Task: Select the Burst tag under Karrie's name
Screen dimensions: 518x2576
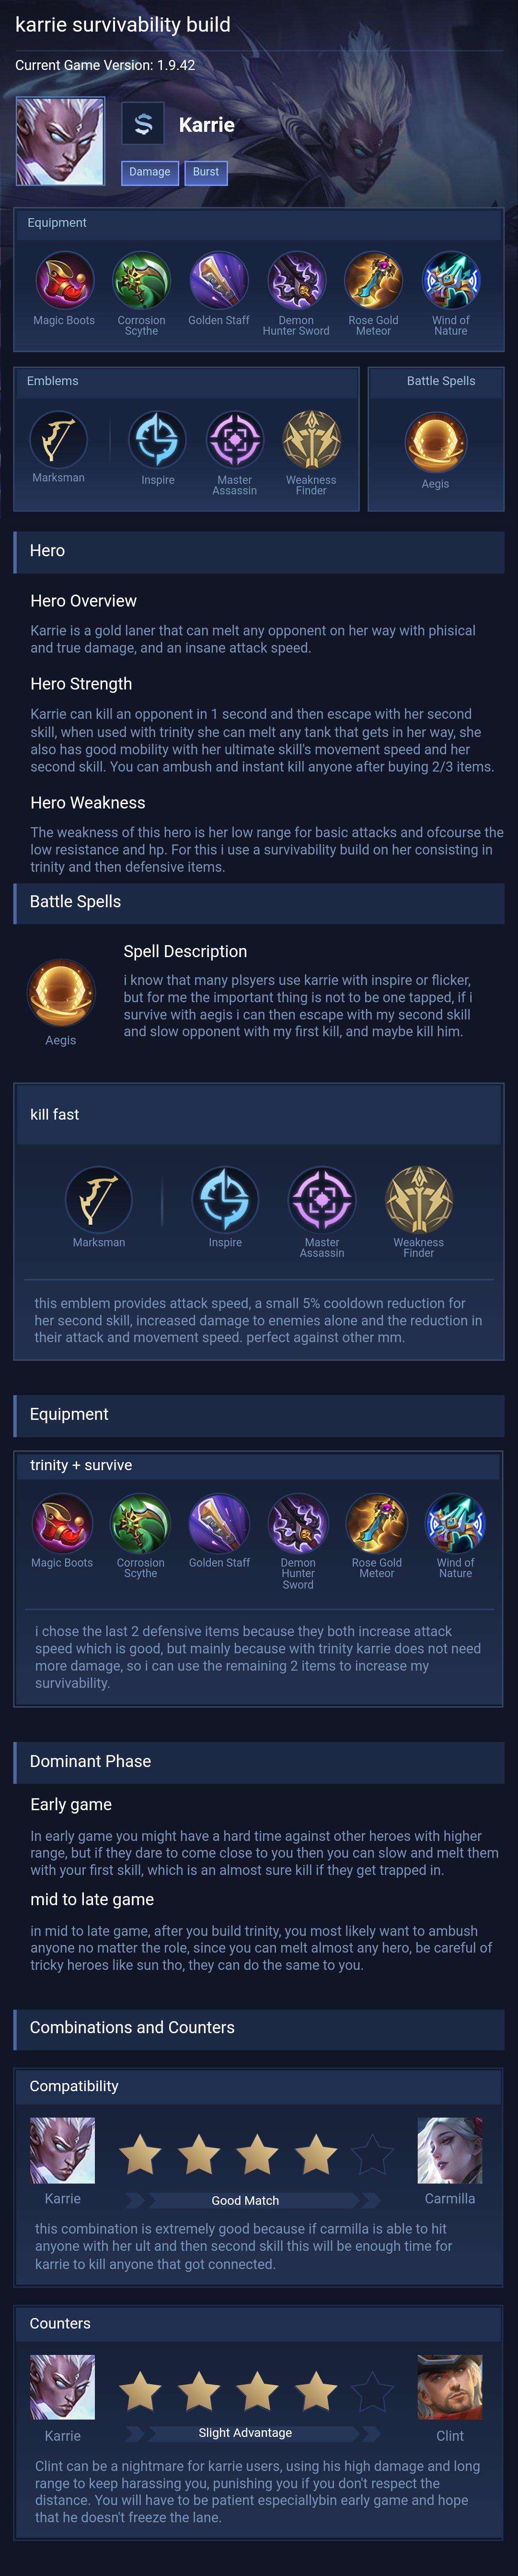Action: click(206, 172)
